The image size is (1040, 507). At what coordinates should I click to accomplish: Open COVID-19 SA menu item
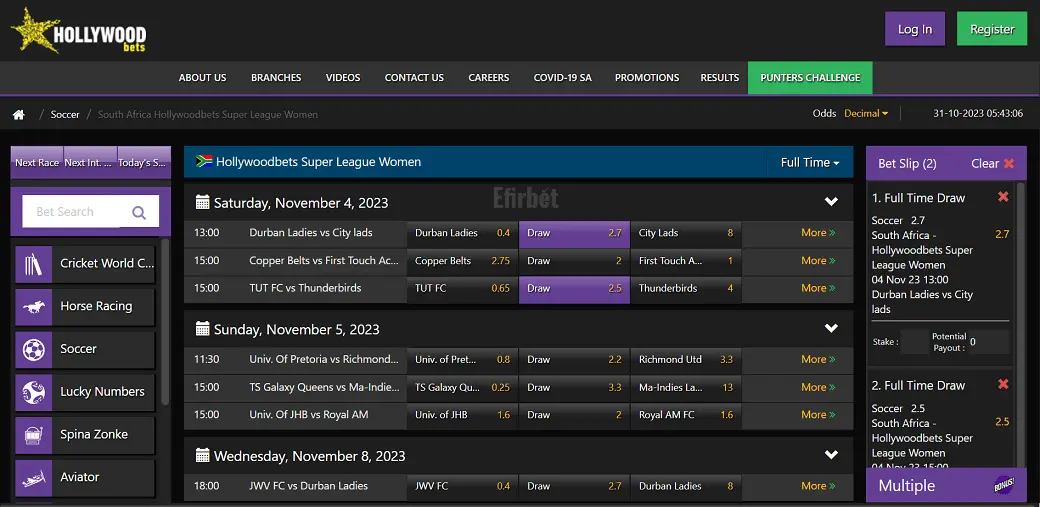(562, 78)
